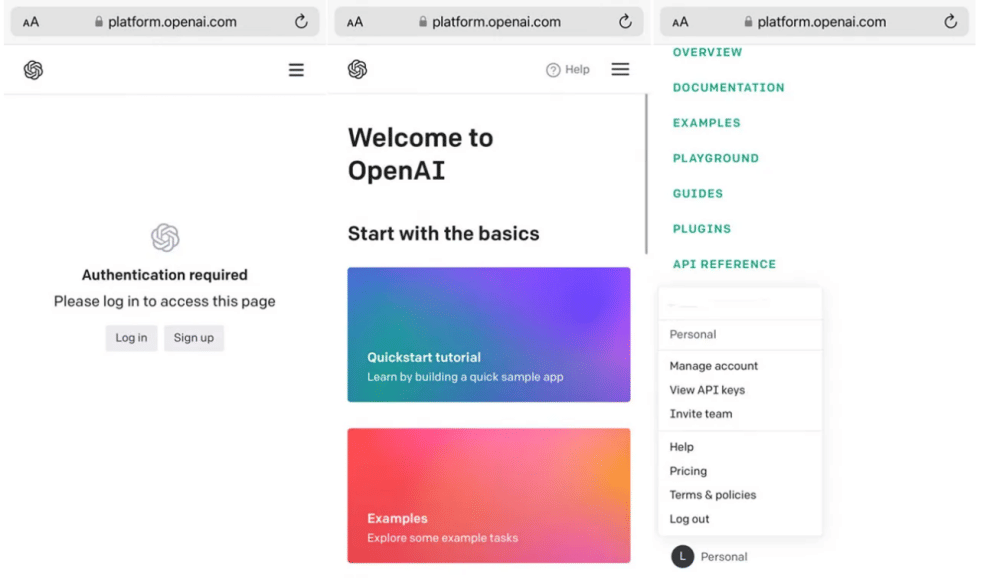1000x579 pixels.
Task: Click the round L avatar icon
Action: [682, 557]
